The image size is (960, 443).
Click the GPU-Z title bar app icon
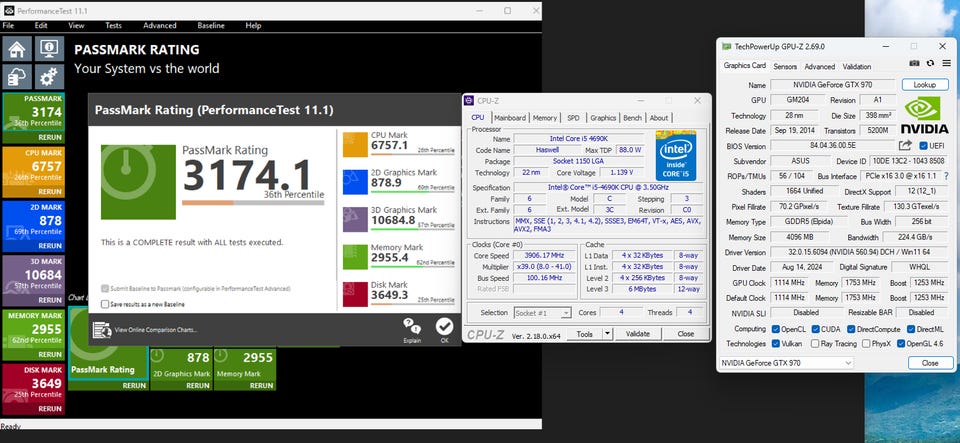click(726, 46)
